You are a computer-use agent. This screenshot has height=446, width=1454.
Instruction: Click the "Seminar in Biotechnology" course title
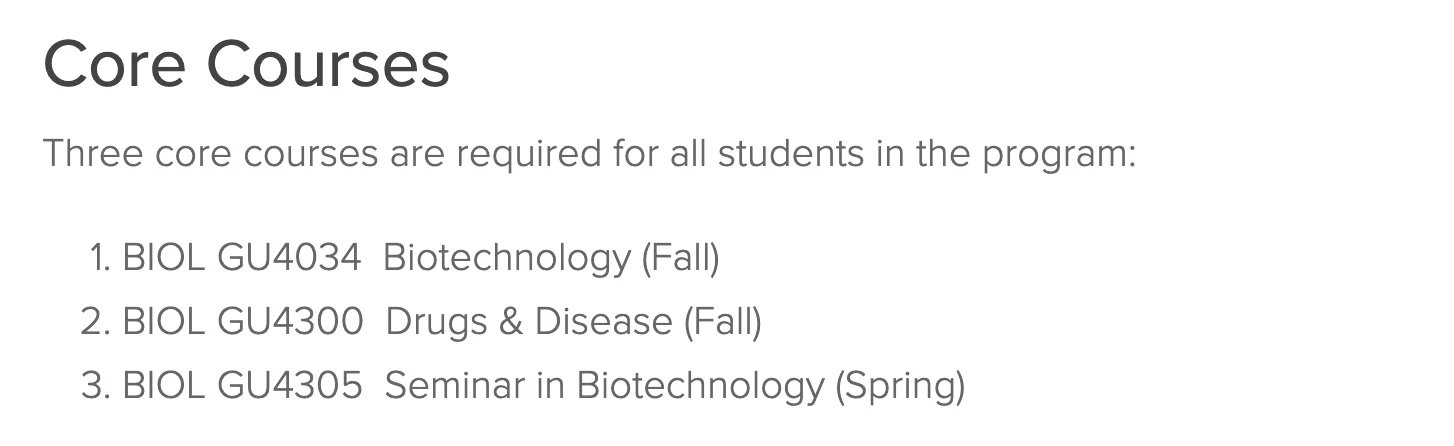(603, 386)
